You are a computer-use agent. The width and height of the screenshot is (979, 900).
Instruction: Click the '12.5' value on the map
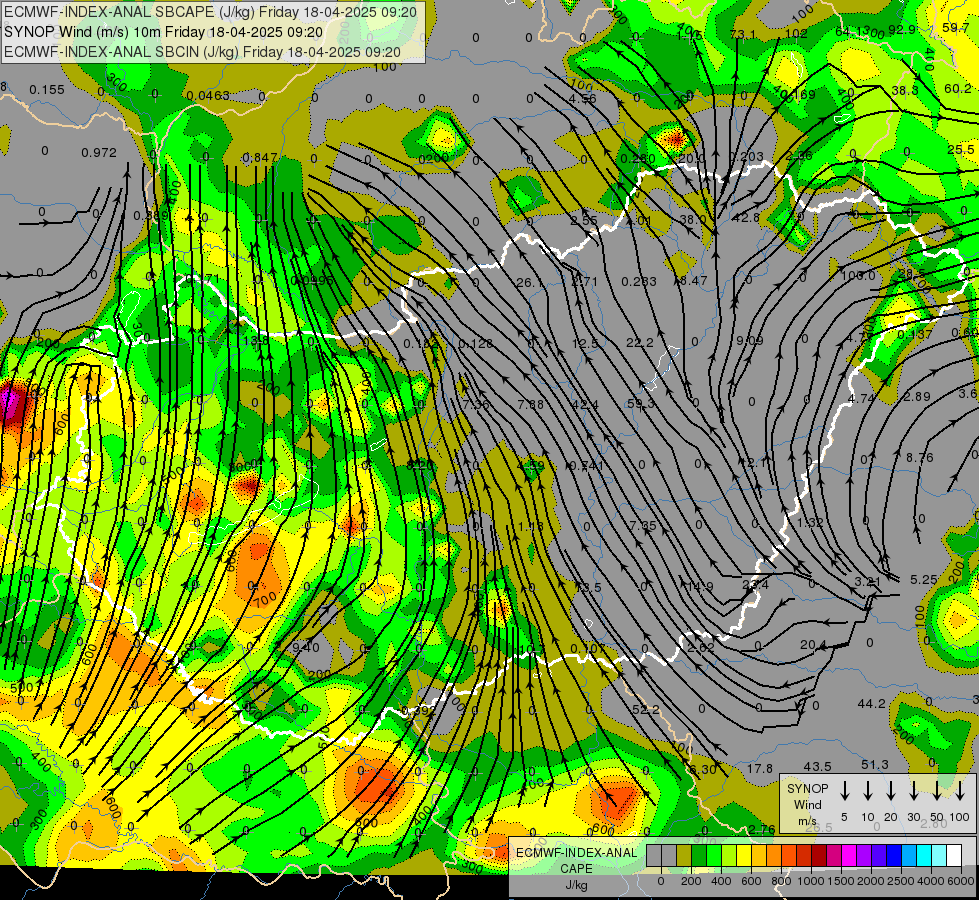(x=585, y=344)
